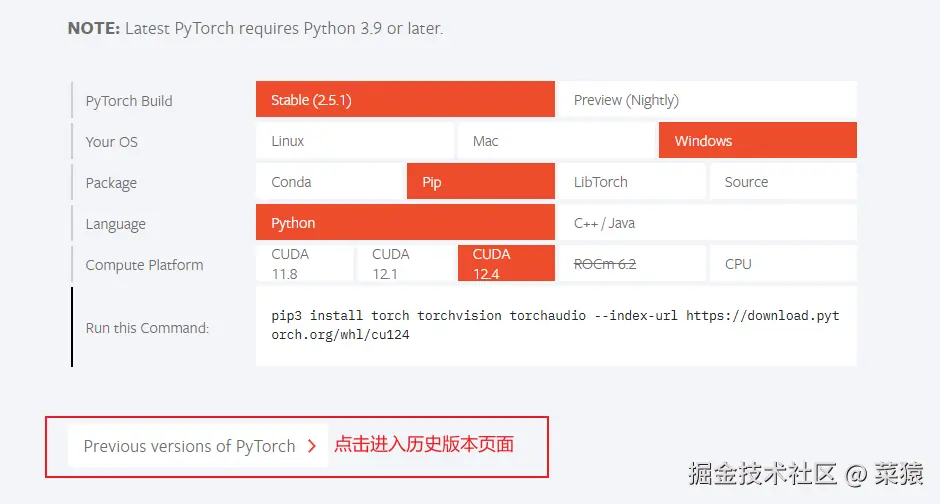Click the struck-through ROCm 6.2 option

(x=632, y=263)
